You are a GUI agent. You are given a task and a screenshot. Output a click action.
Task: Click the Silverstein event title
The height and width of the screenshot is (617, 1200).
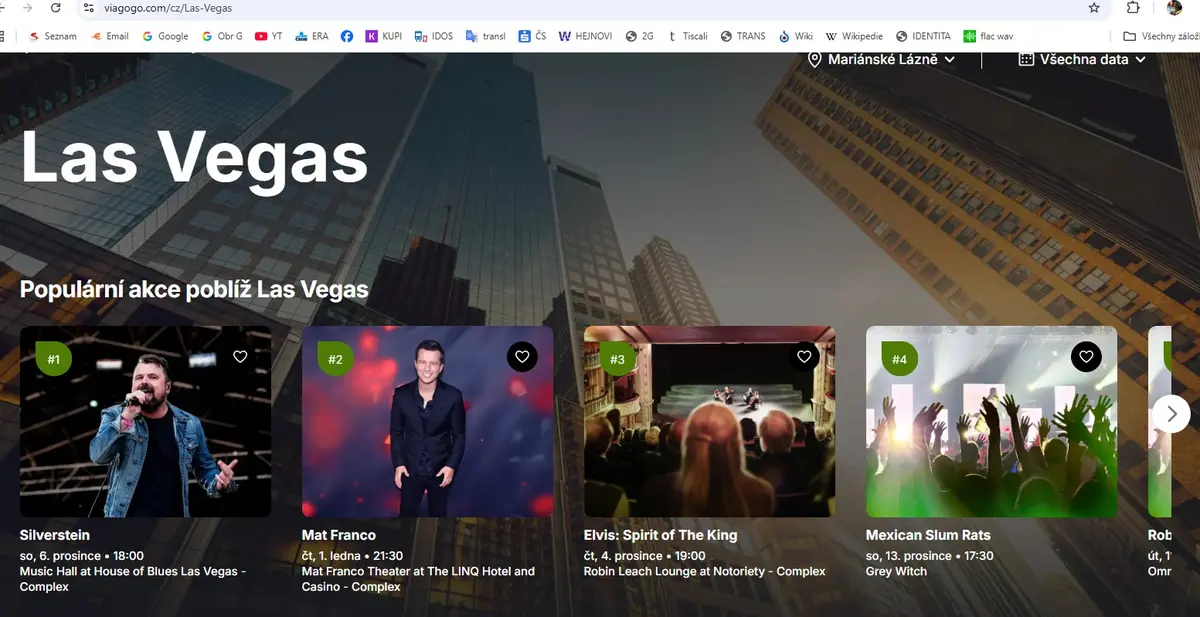[55, 535]
